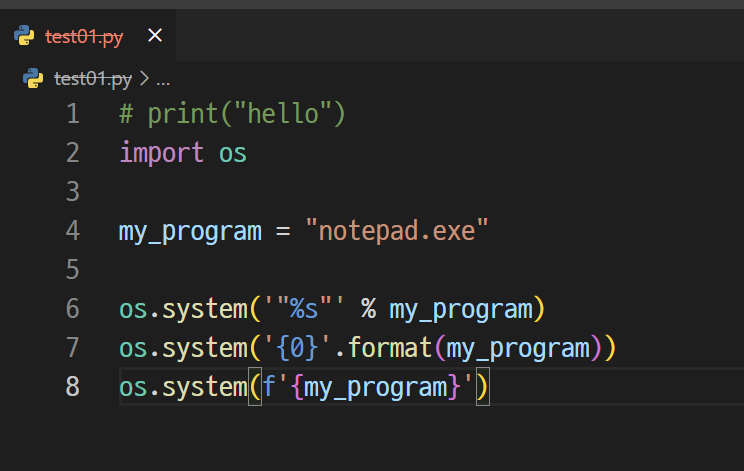
Task: Click the '{0}' string on line 7
Action: pyautogui.click(x=297, y=348)
